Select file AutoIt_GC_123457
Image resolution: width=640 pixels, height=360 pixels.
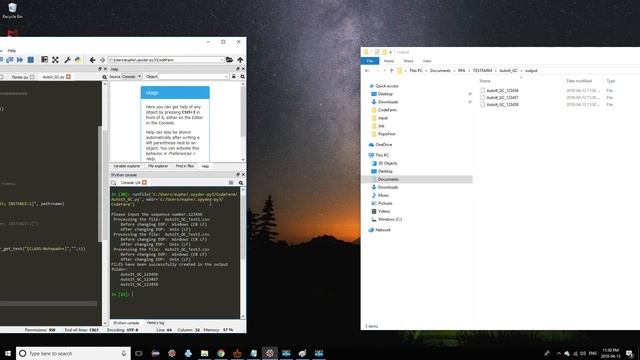pos(502,98)
